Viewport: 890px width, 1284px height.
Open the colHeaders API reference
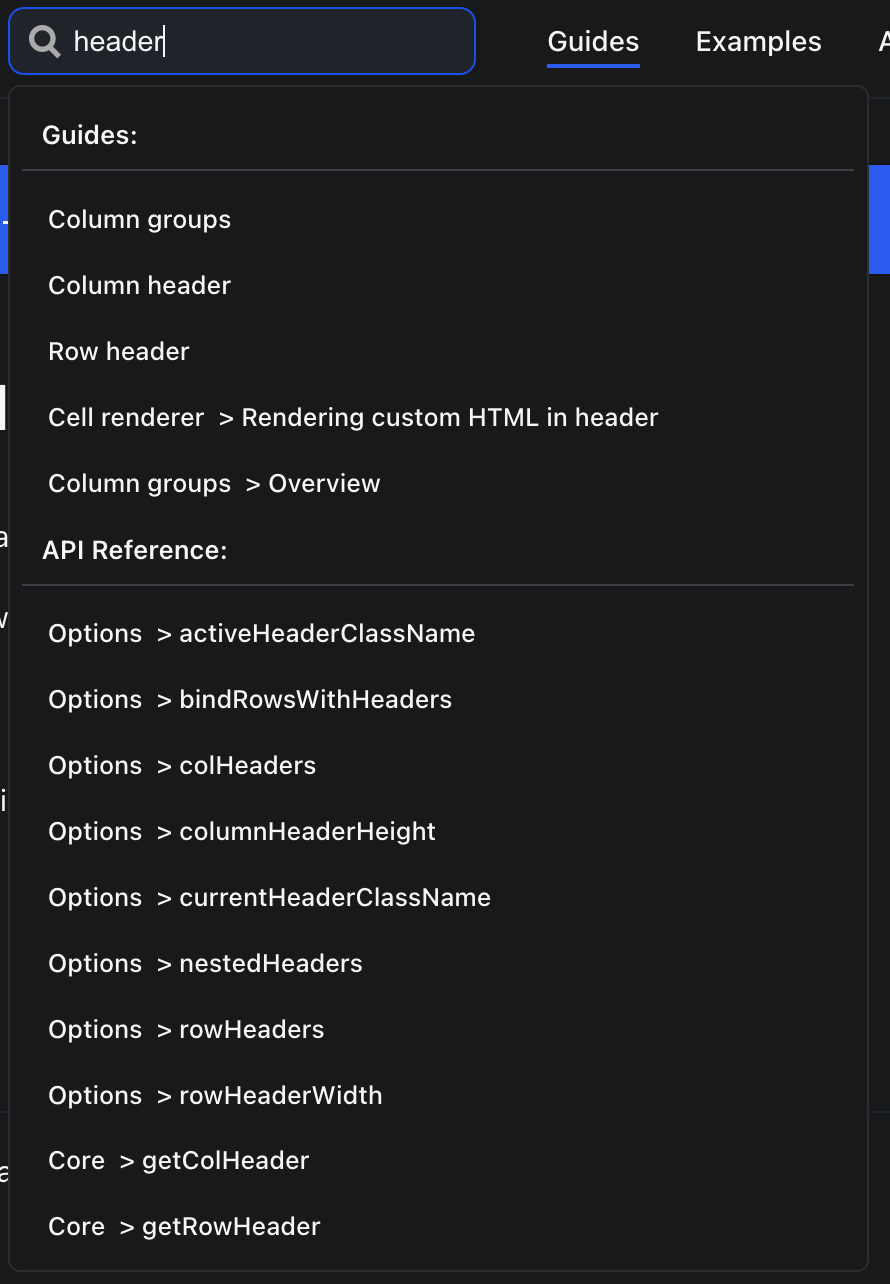(181, 765)
